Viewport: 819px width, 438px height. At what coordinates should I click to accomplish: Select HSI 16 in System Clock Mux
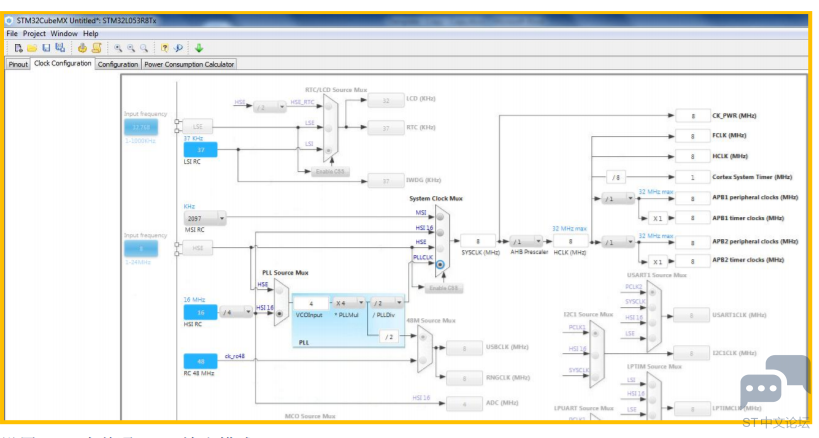pos(440,232)
